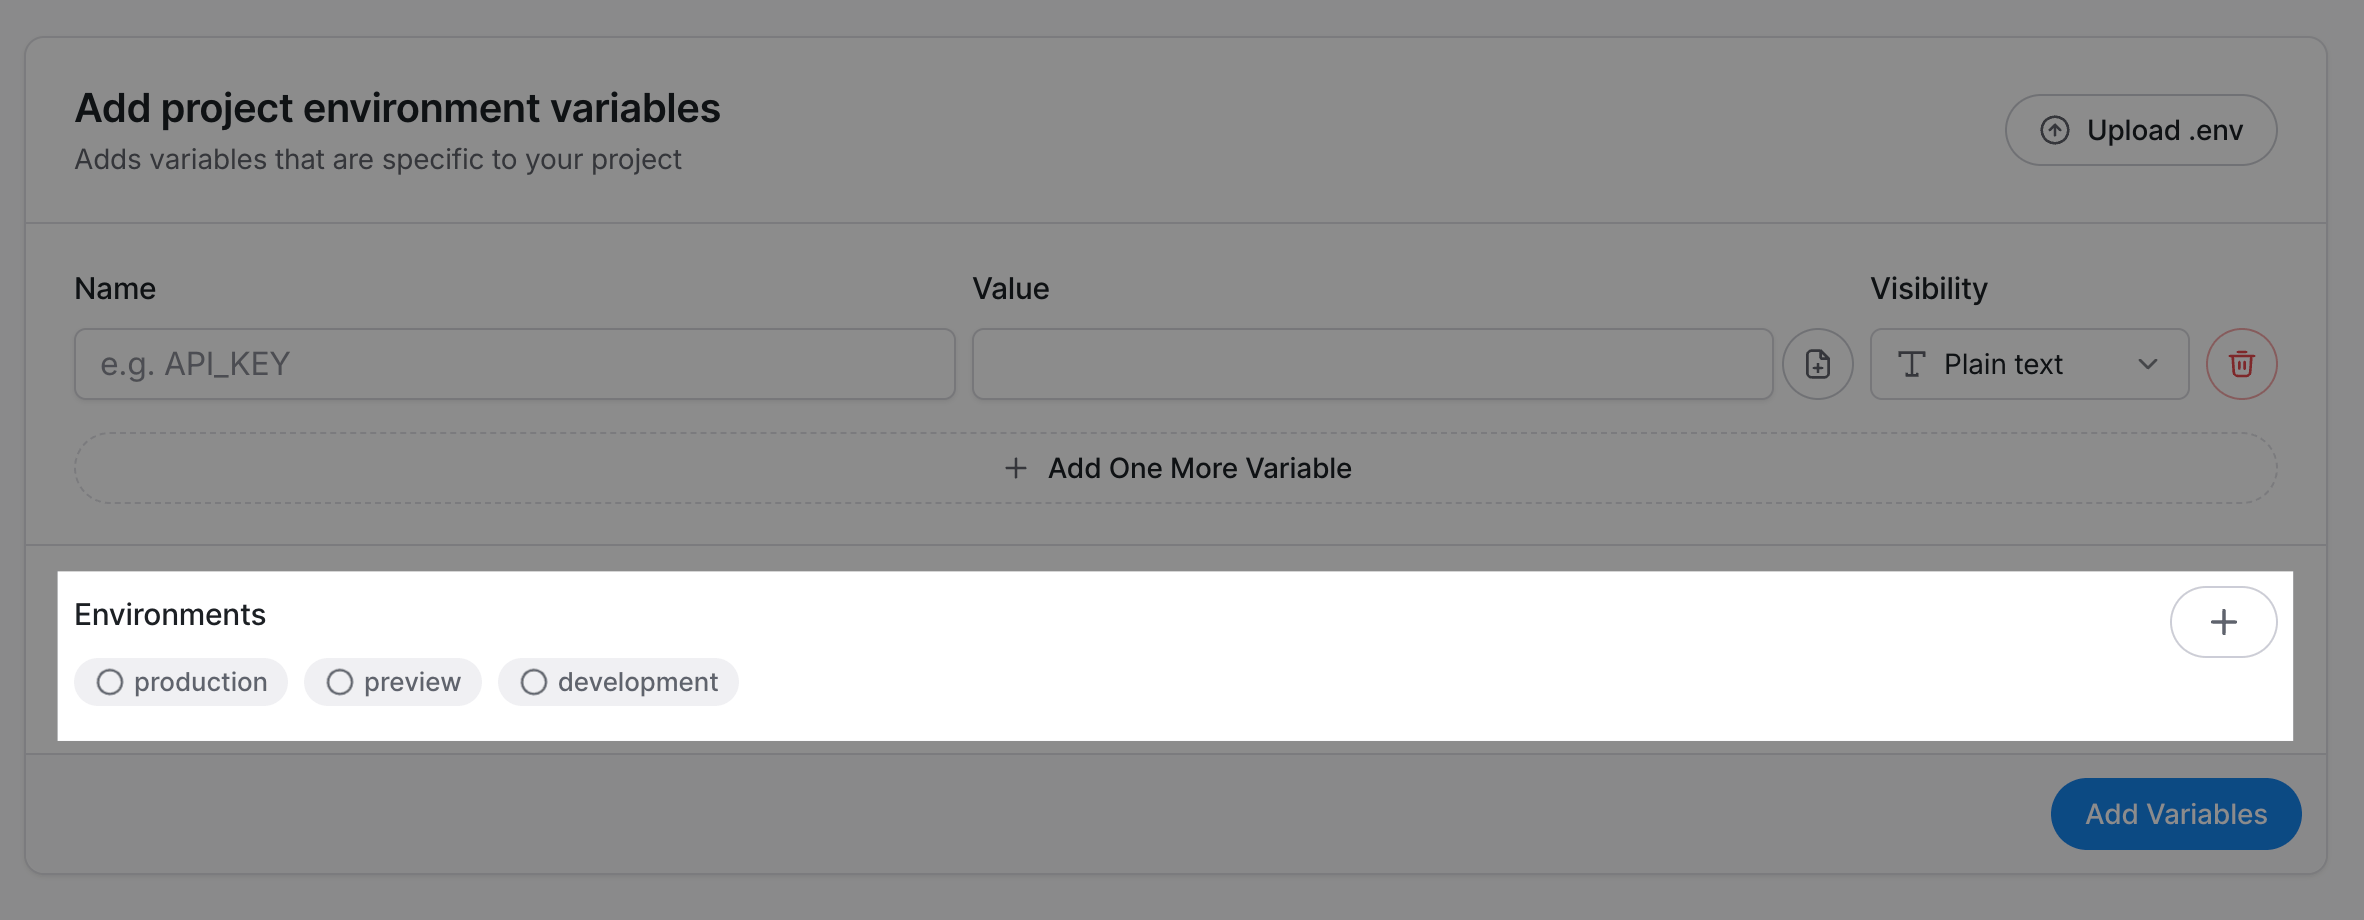
Task: Select the preview environment radio button
Action: [340, 682]
